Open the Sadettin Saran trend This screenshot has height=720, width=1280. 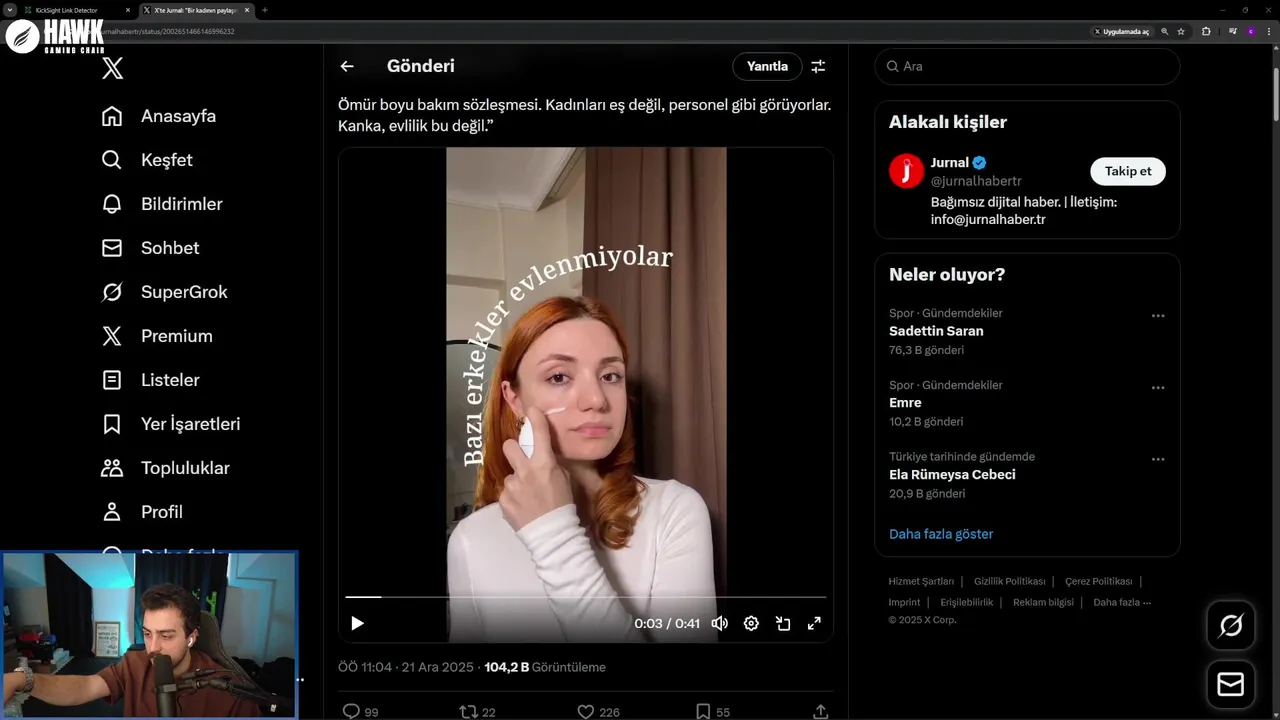pyautogui.click(x=936, y=331)
